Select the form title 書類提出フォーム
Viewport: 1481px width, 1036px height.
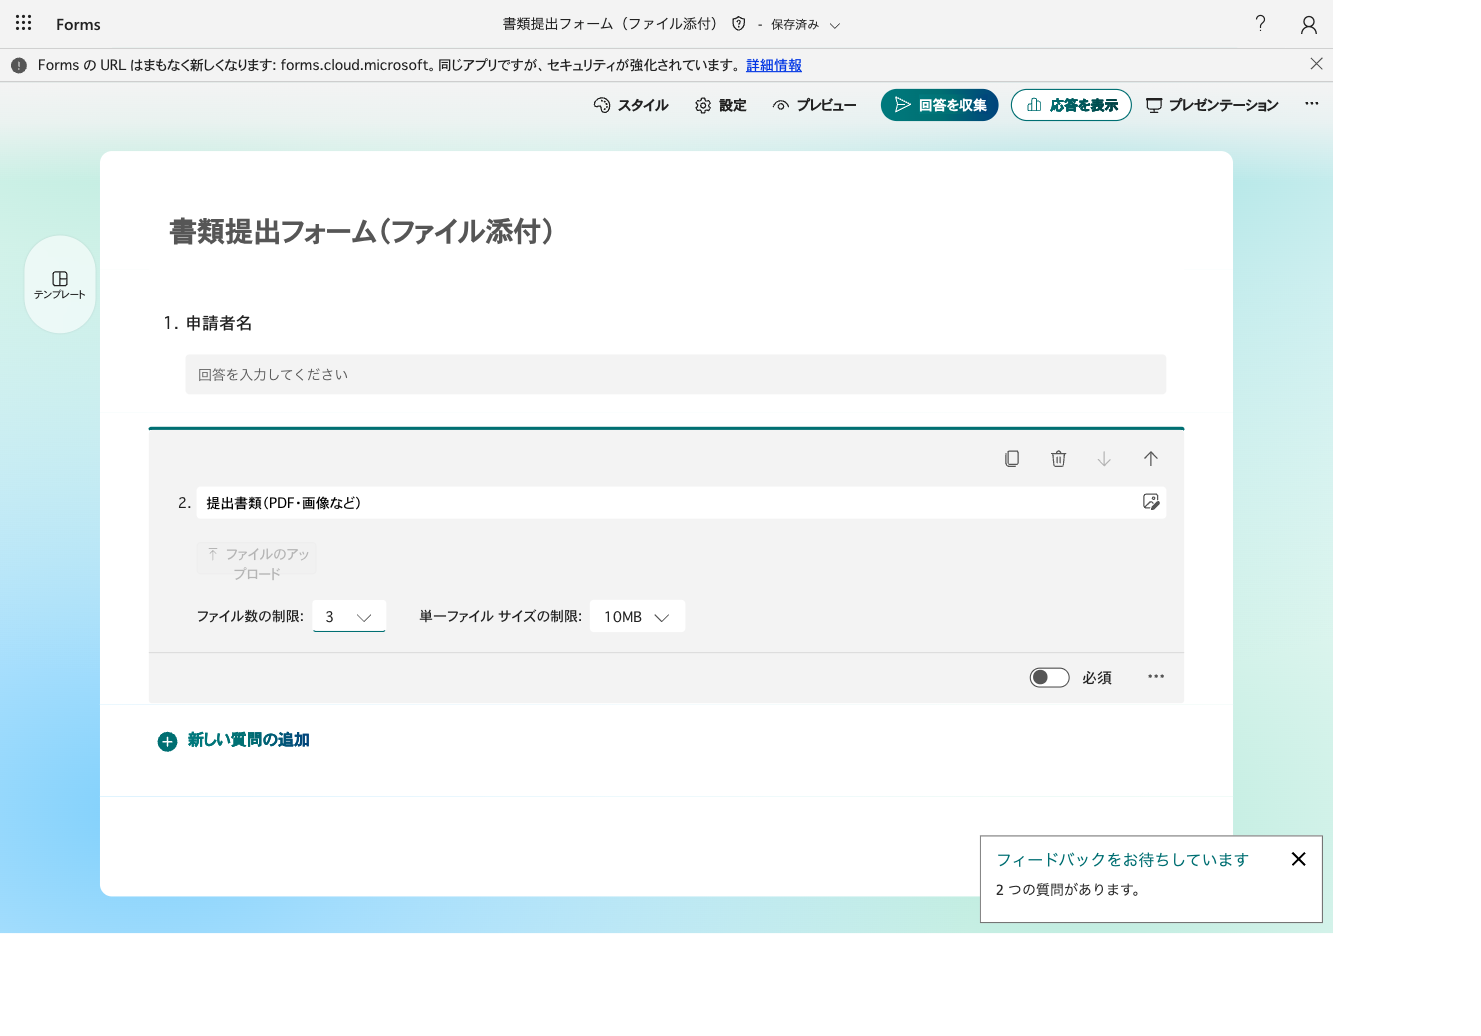point(361,232)
